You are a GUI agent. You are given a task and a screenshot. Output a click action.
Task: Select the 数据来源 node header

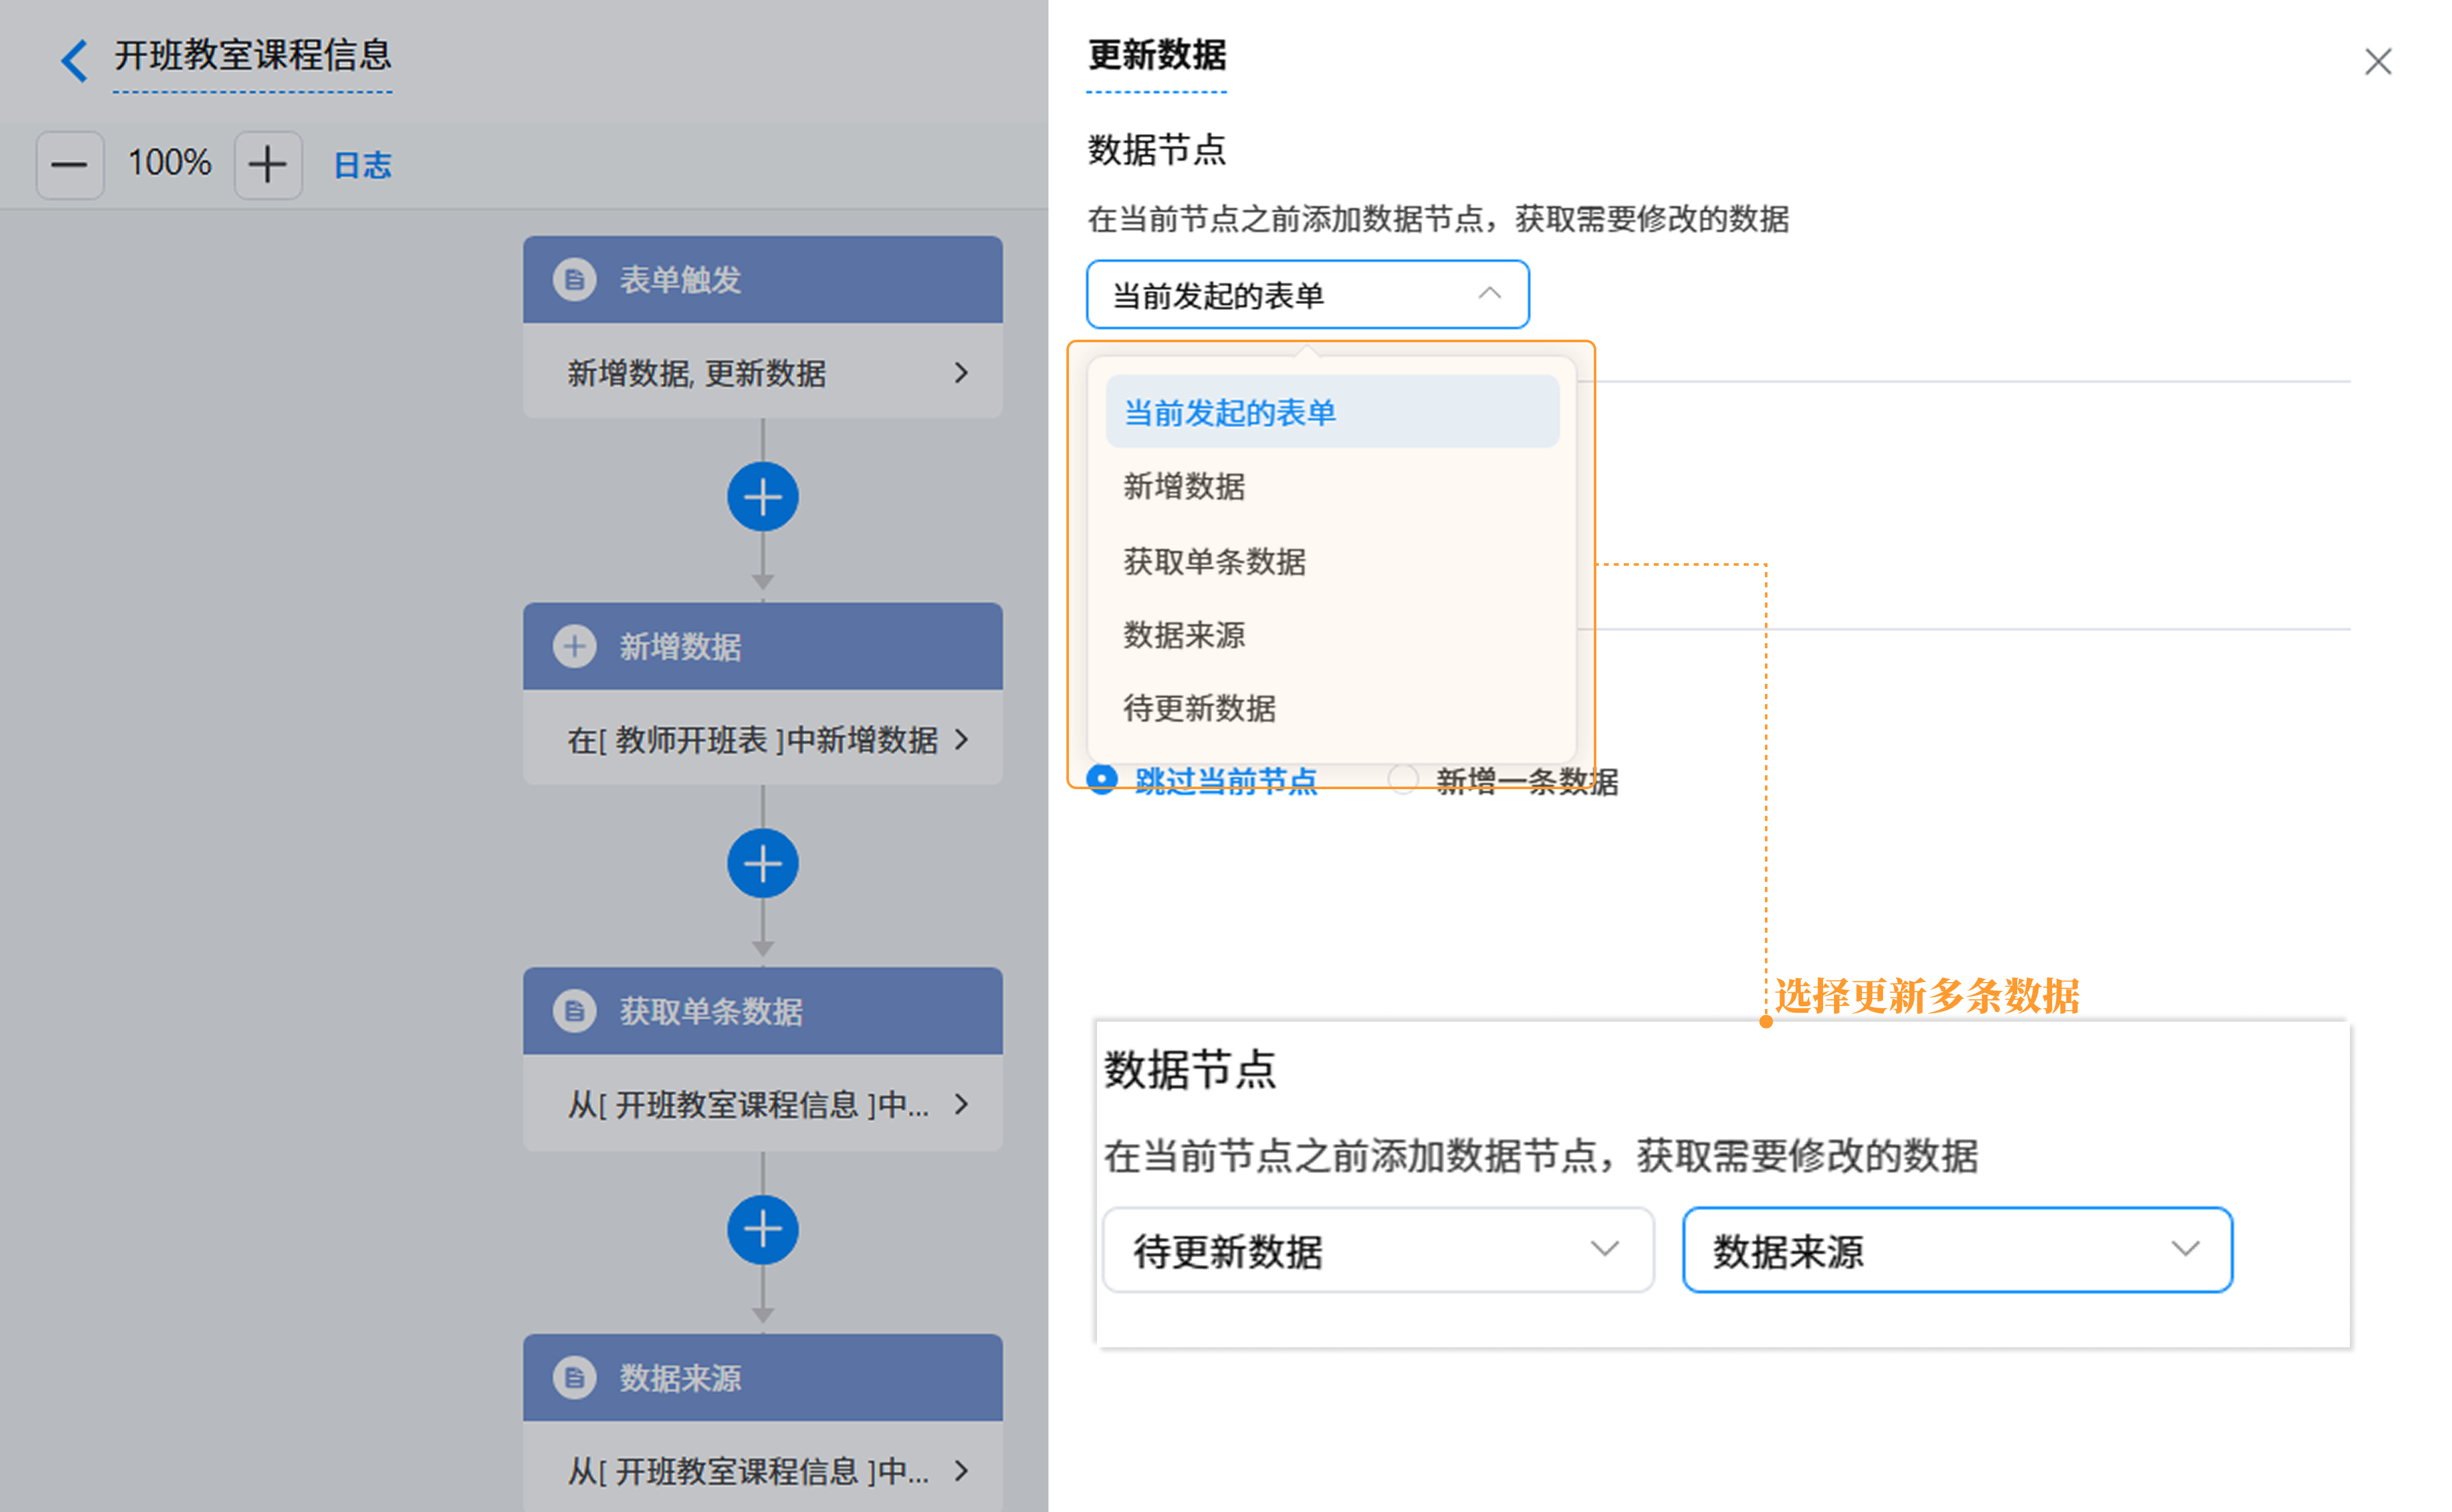763,1378
